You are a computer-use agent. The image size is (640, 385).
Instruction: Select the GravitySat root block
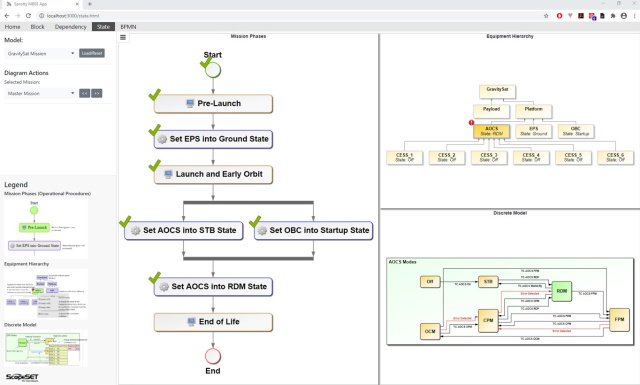497,91
